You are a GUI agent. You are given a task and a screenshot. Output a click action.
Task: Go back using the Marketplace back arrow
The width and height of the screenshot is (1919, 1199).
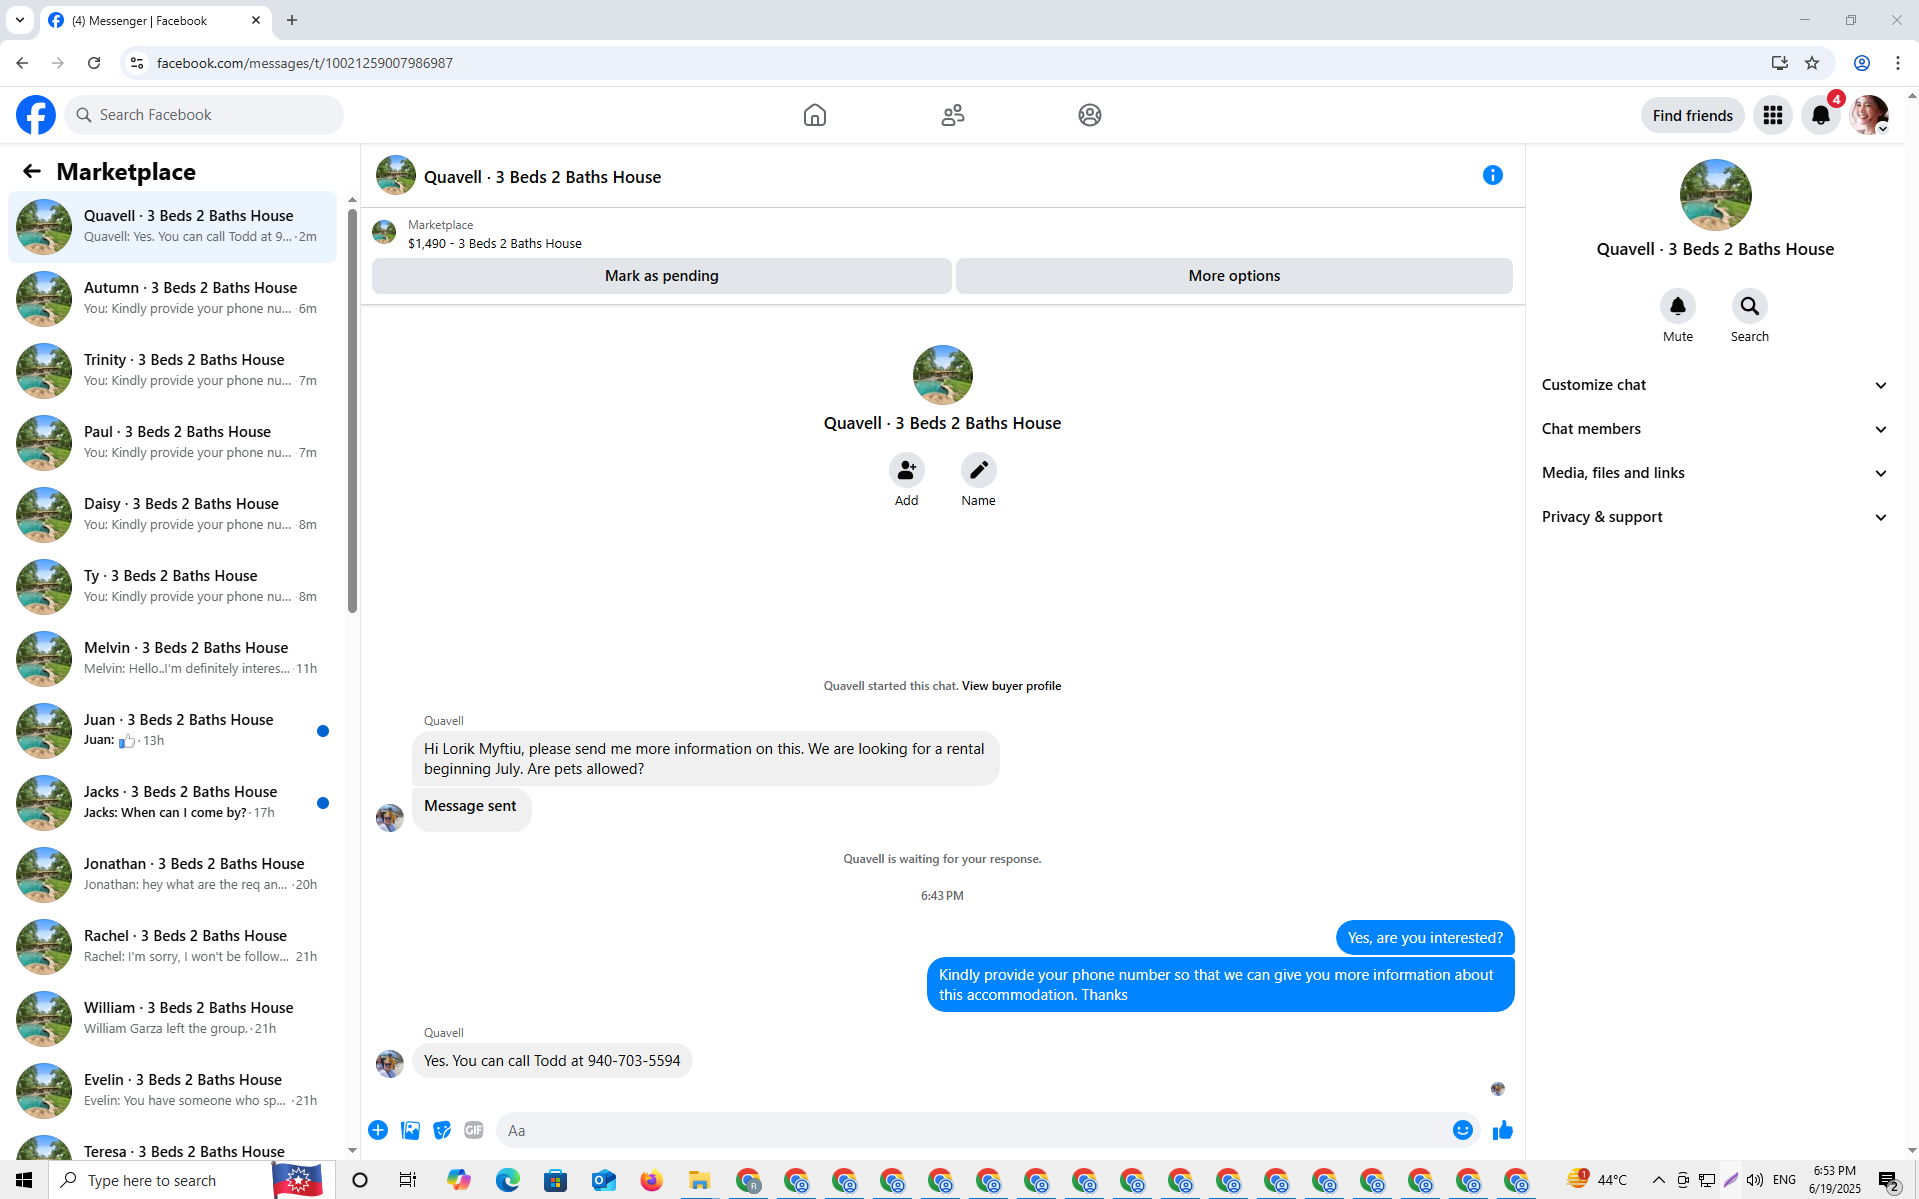(32, 171)
